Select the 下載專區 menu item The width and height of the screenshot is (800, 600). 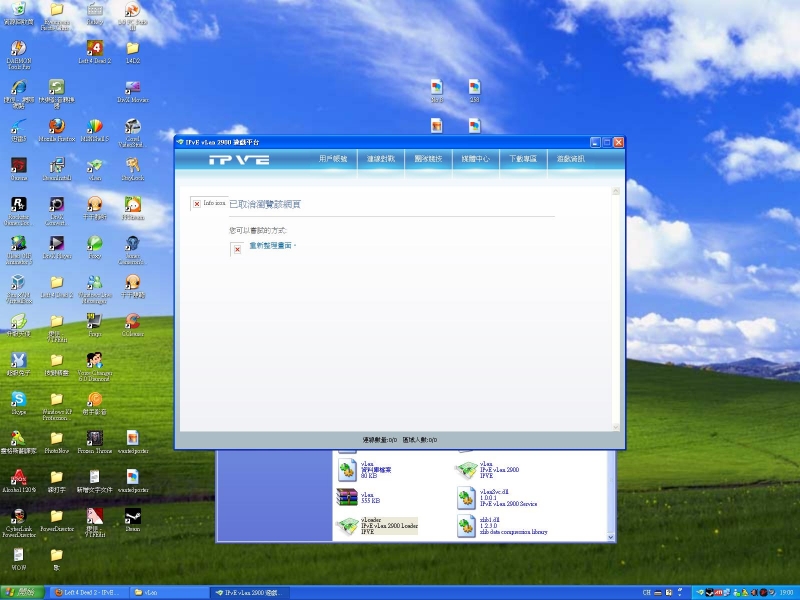click(522, 159)
